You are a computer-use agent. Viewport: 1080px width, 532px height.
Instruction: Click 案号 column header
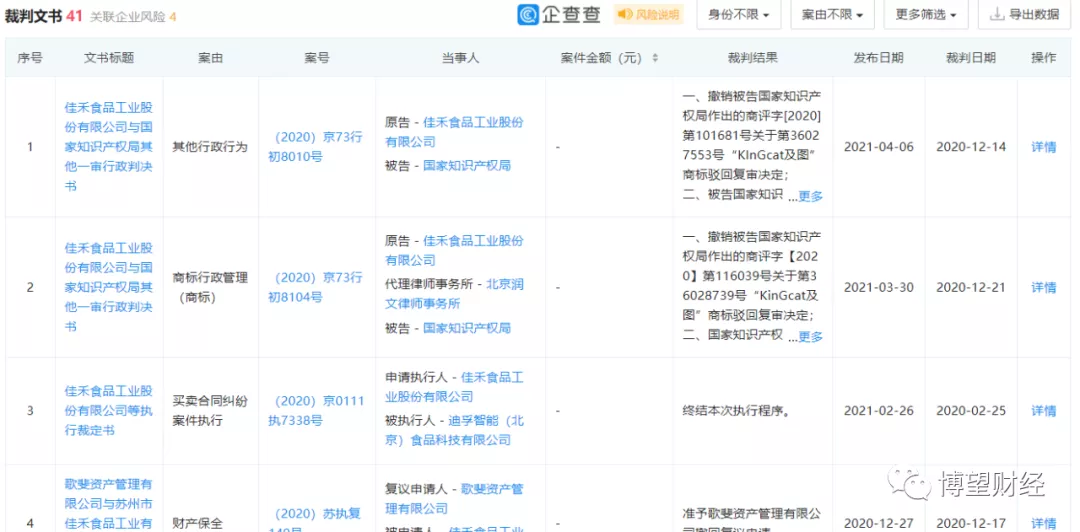pos(316,59)
